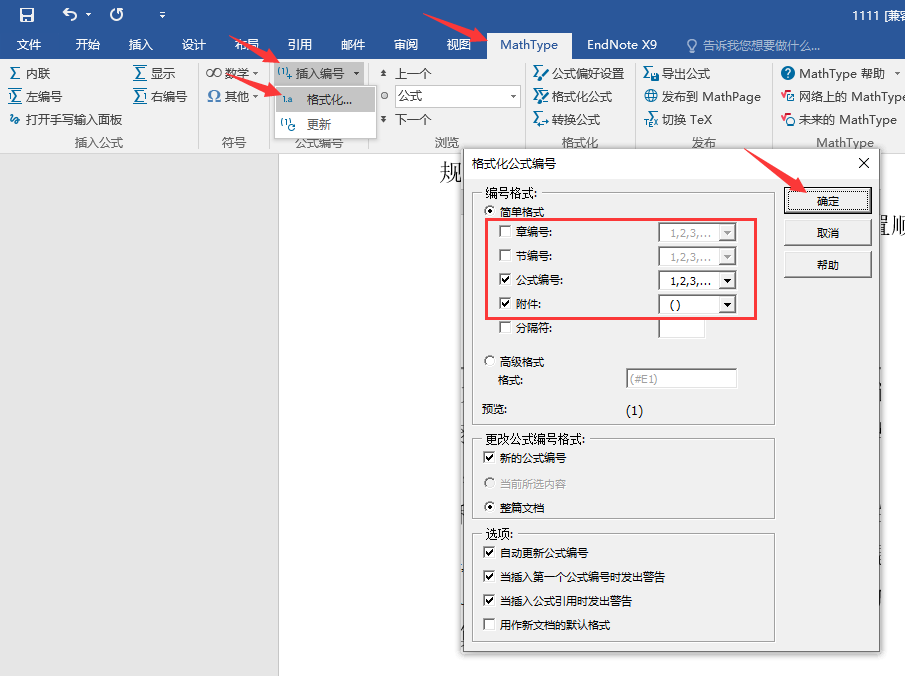Click 转换公式 convert equations
Screen dimensions: 905x676
(567, 119)
